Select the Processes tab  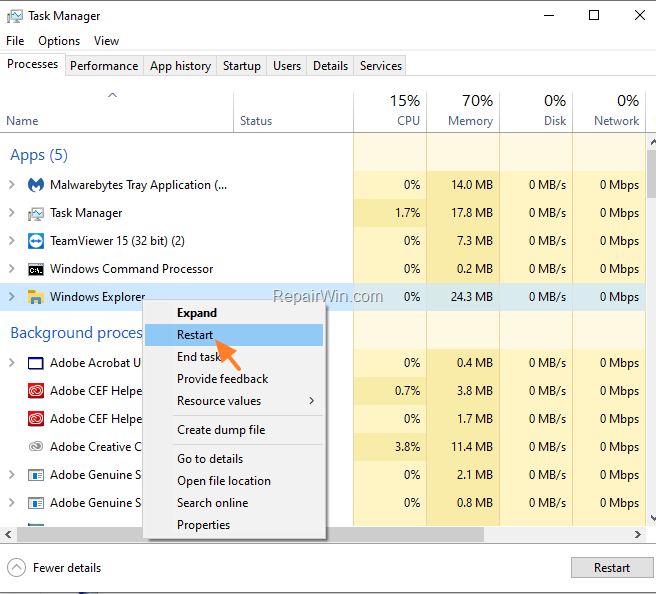coord(33,64)
